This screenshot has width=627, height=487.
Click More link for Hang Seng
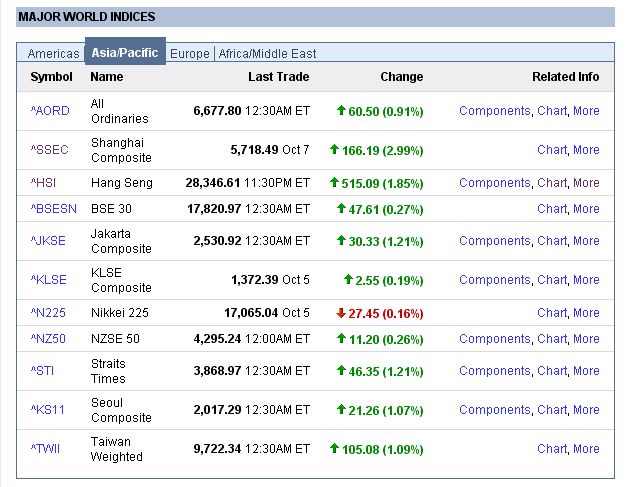[586, 183]
